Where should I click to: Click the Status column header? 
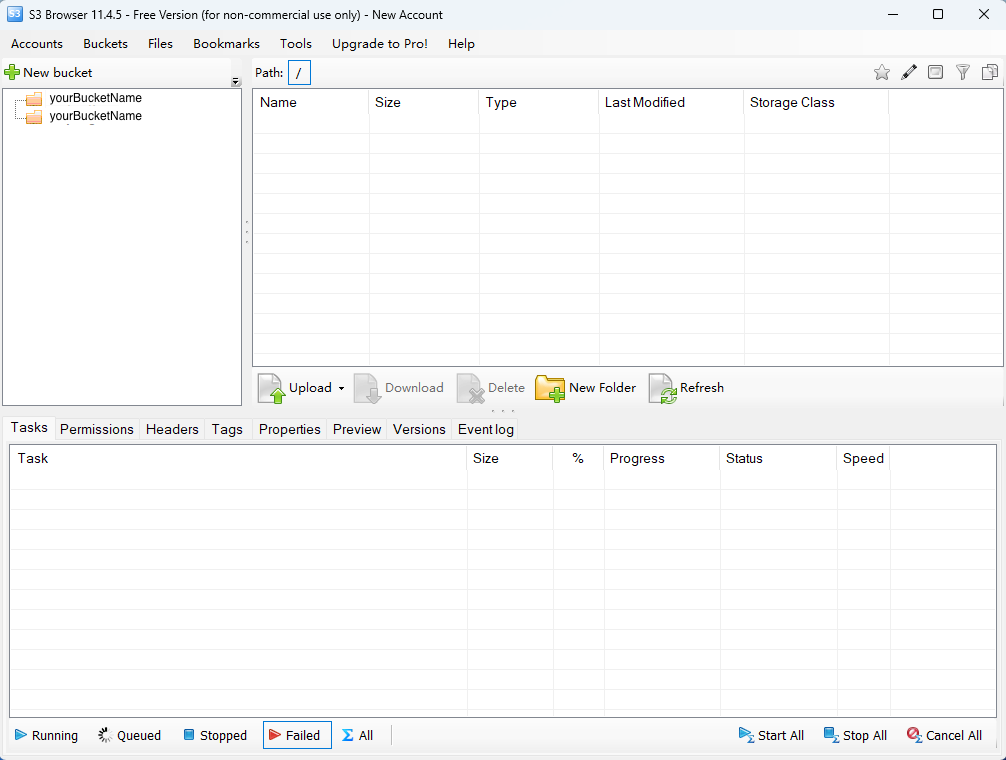point(778,459)
